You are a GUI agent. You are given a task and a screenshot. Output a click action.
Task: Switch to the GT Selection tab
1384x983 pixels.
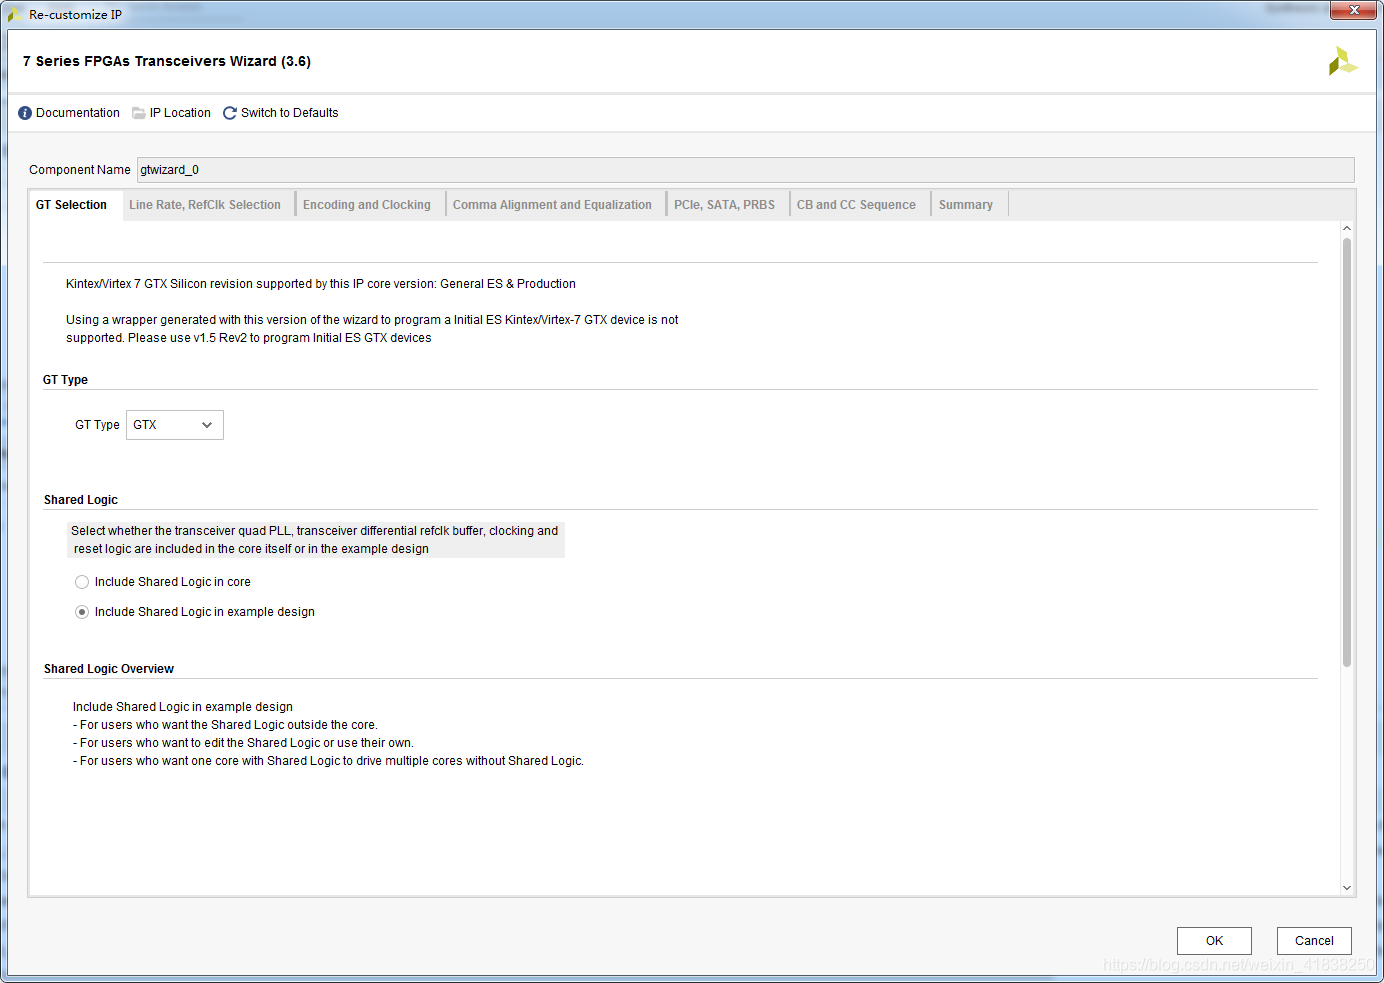tap(72, 205)
